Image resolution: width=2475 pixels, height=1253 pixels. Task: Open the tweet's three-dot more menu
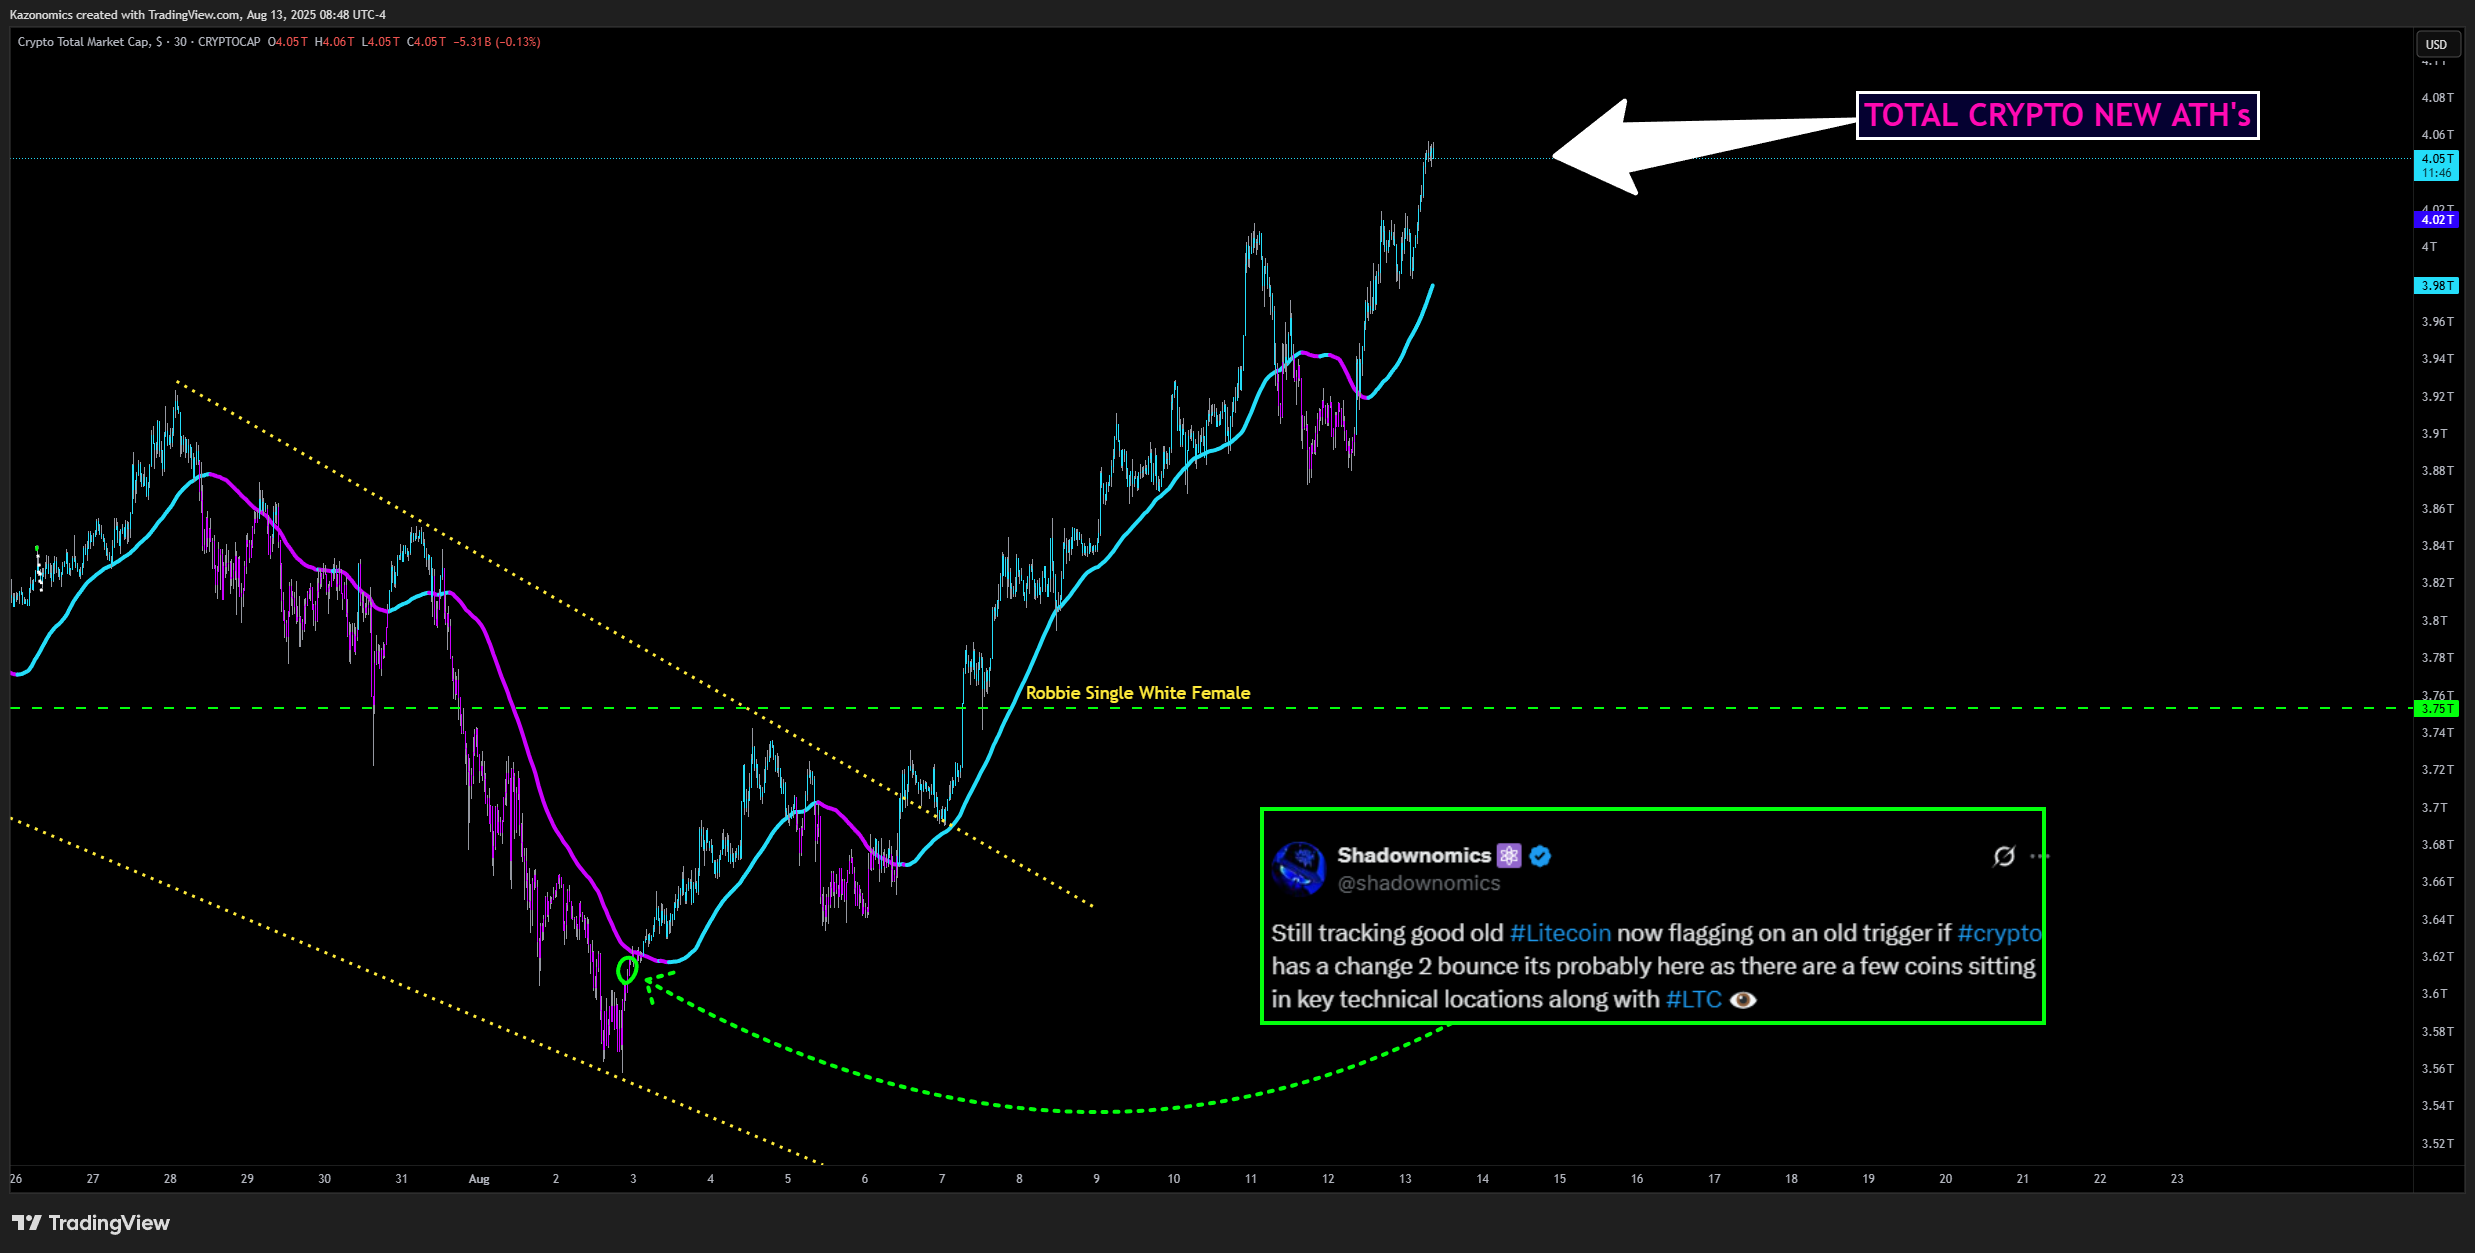coord(2039,856)
